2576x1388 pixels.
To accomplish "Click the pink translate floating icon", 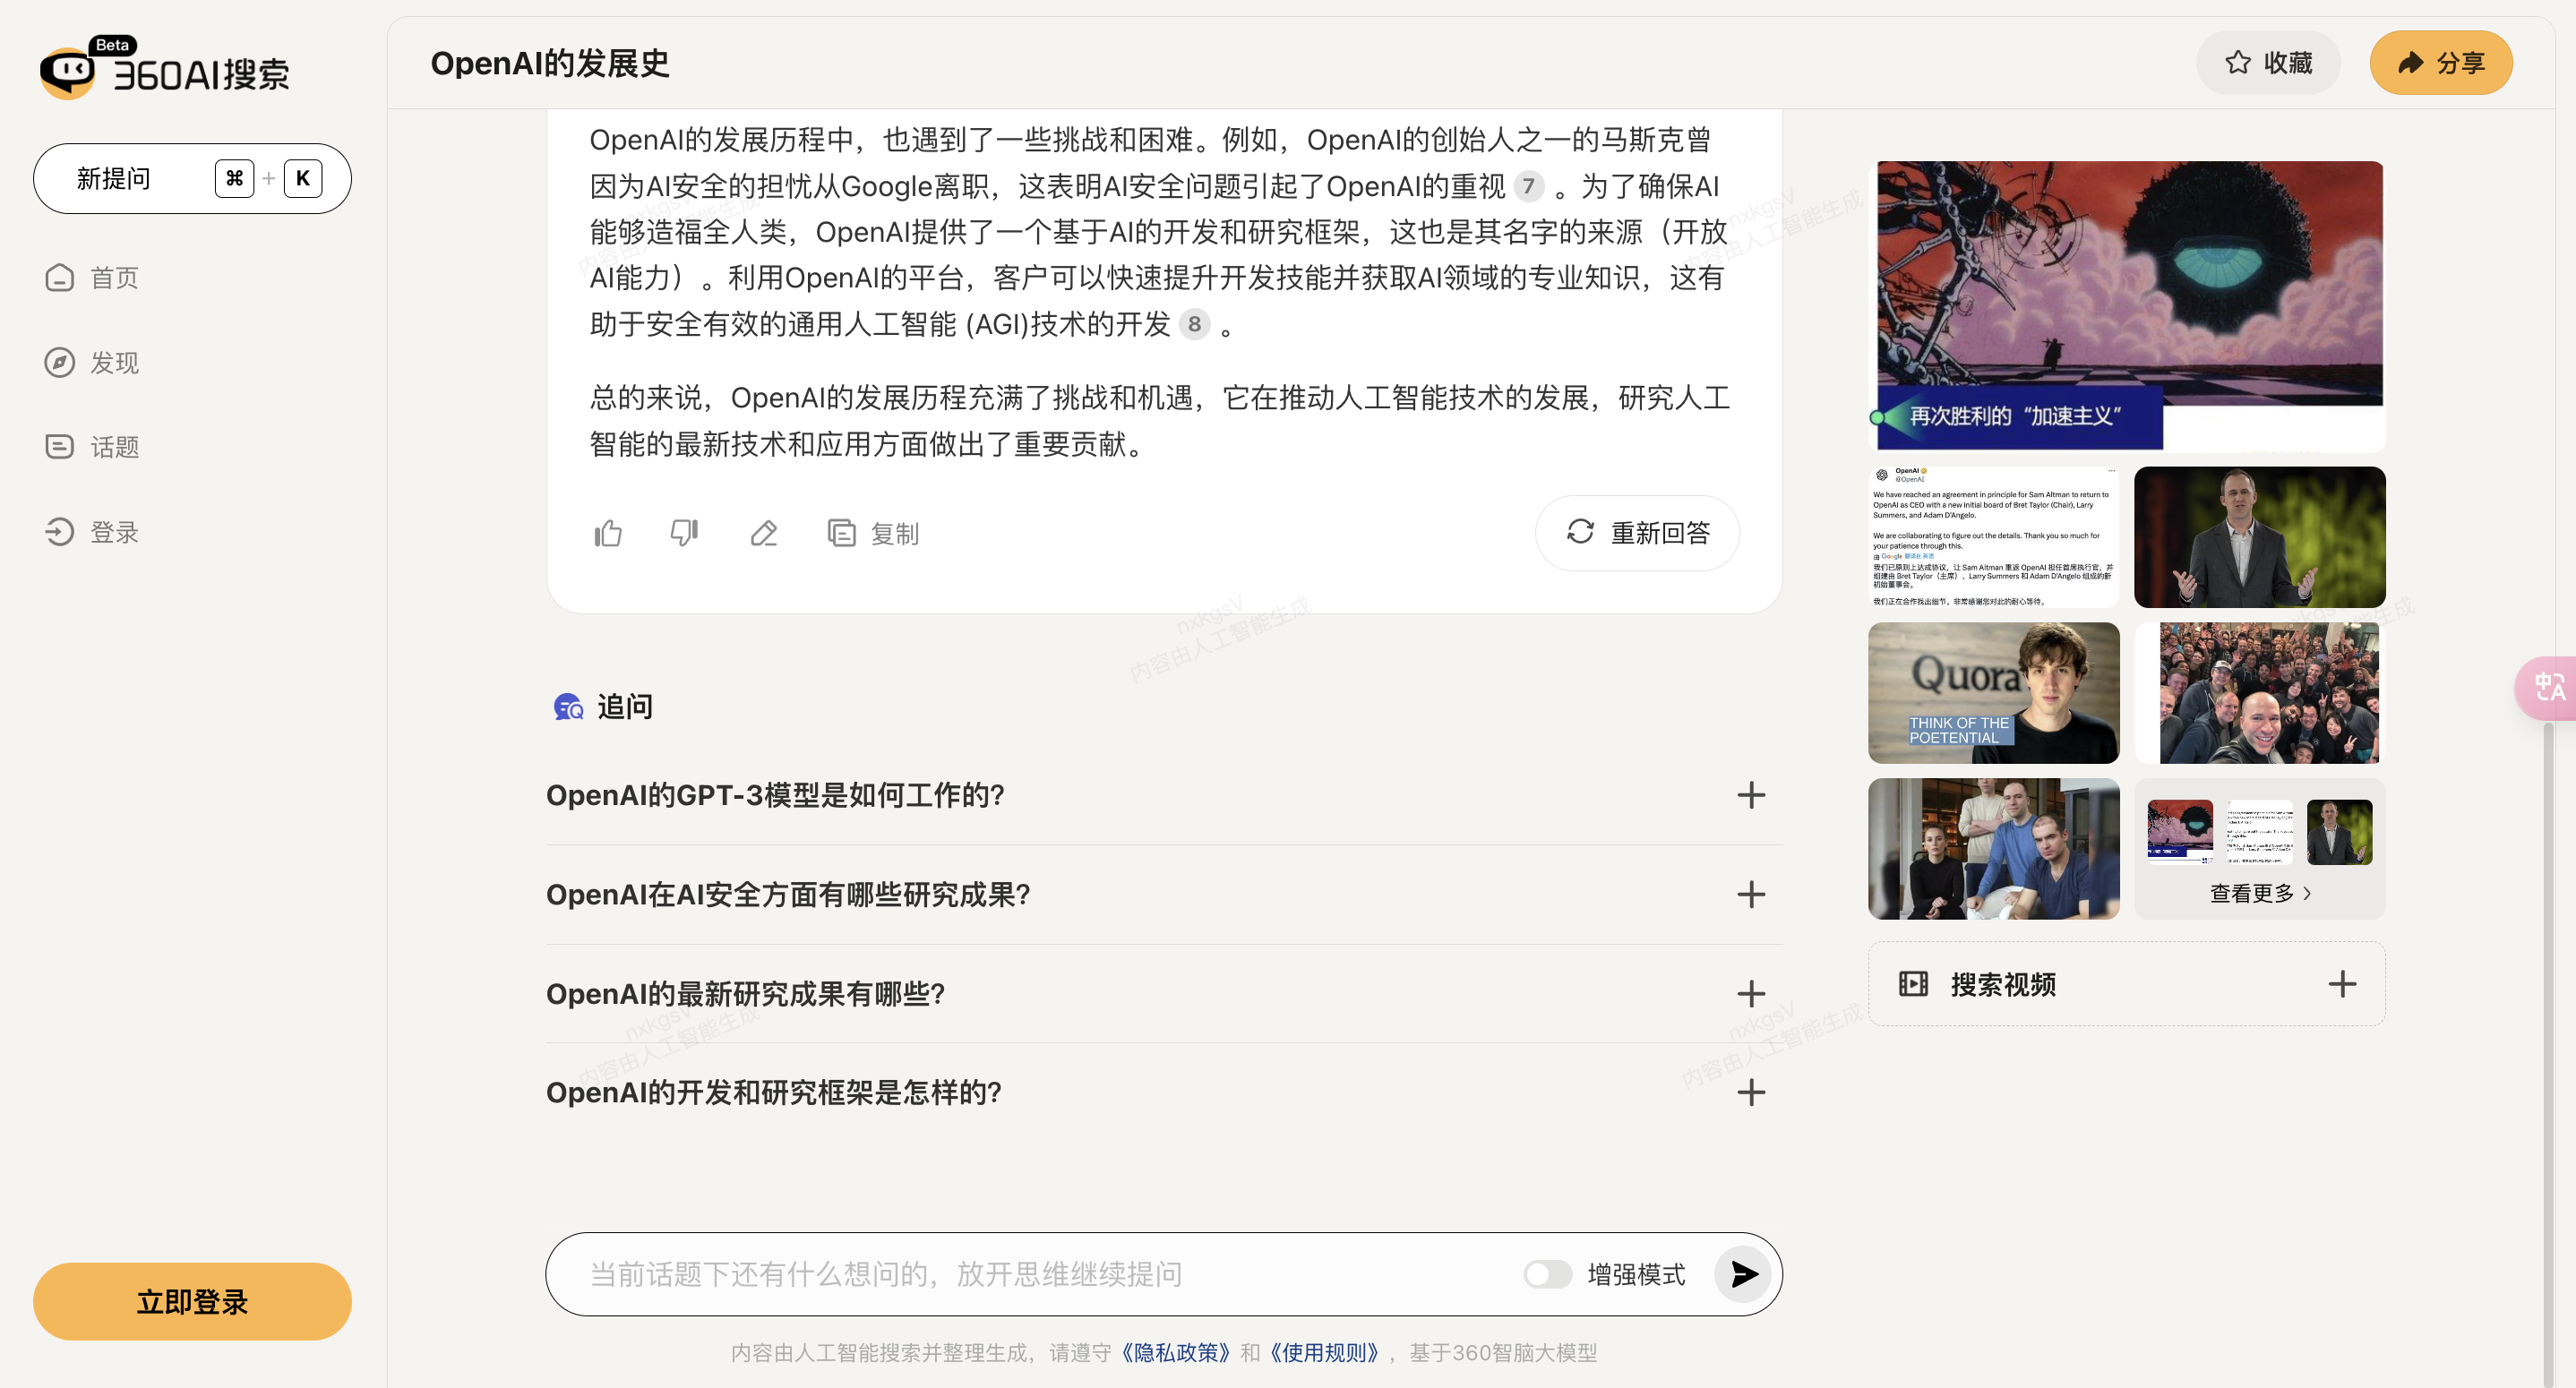I will pyautogui.click(x=2547, y=688).
